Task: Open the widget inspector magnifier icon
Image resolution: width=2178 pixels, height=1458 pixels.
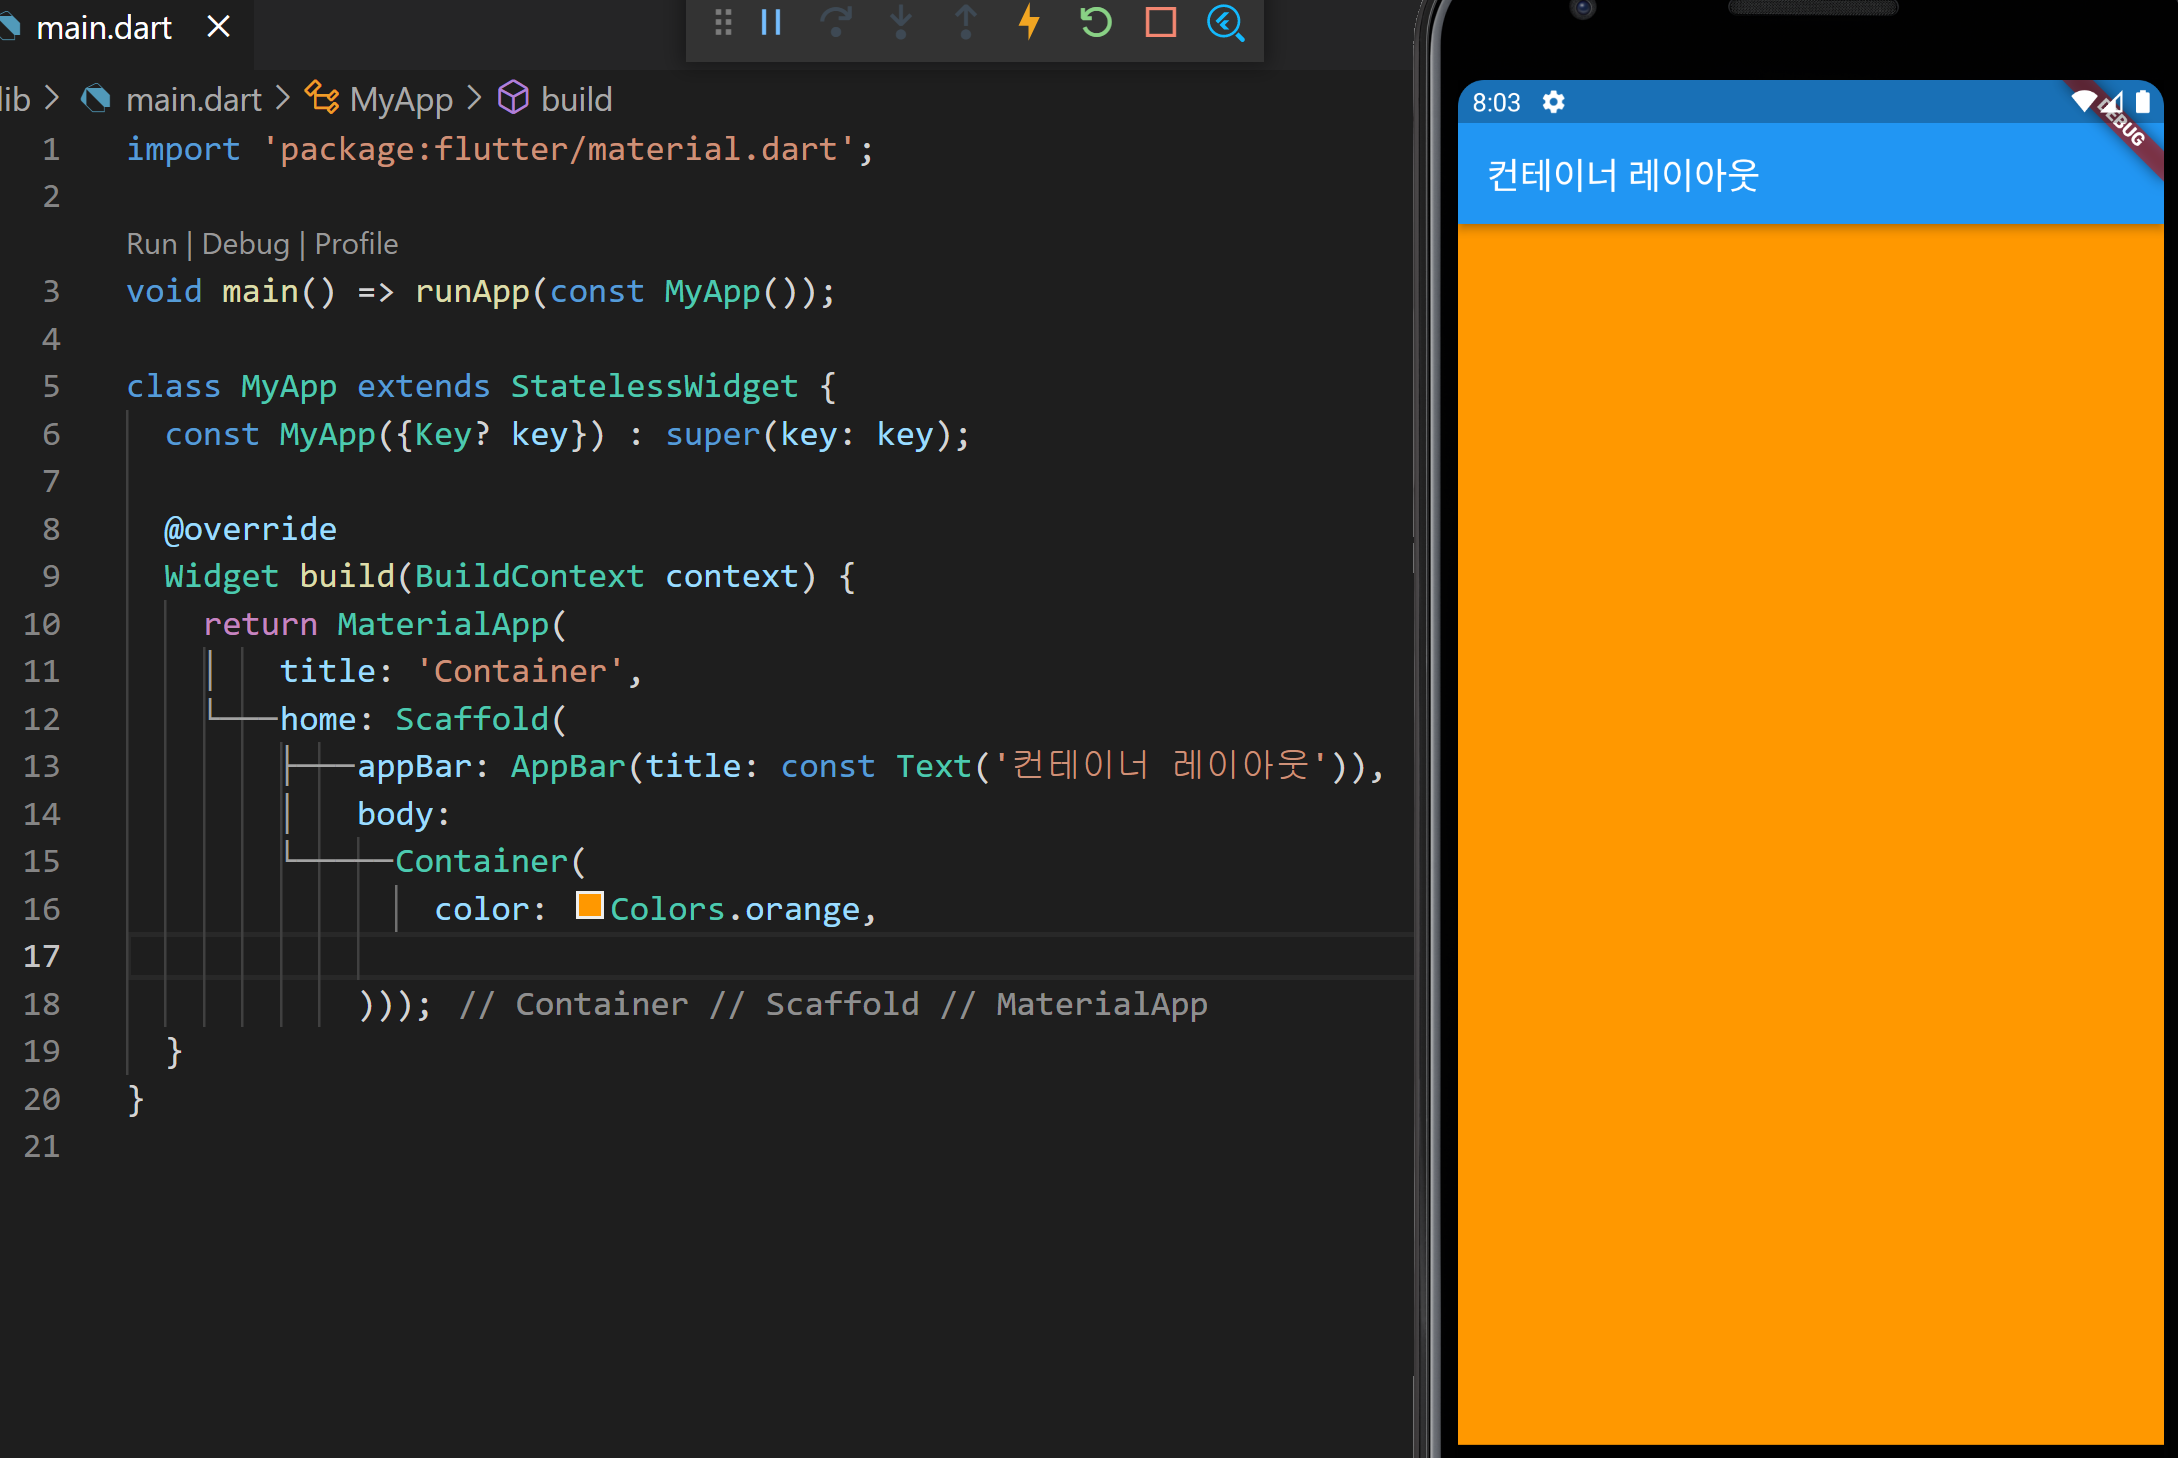Action: tap(1225, 22)
